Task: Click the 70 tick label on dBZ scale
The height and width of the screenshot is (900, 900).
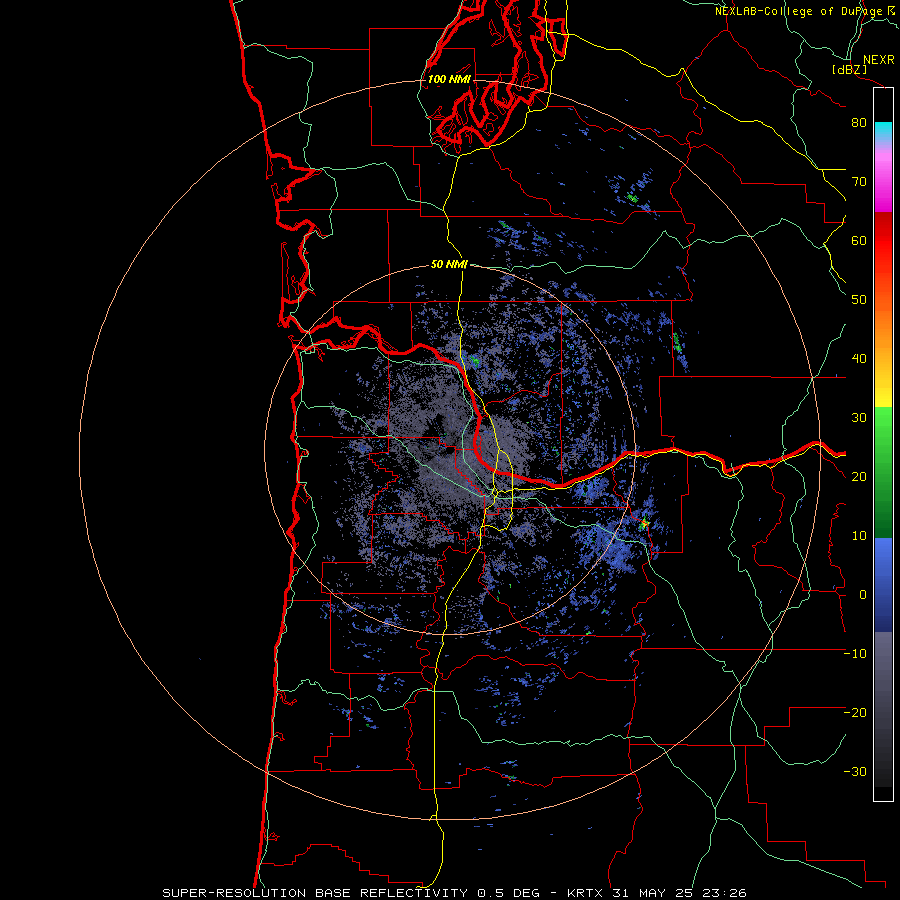Action: (x=859, y=182)
